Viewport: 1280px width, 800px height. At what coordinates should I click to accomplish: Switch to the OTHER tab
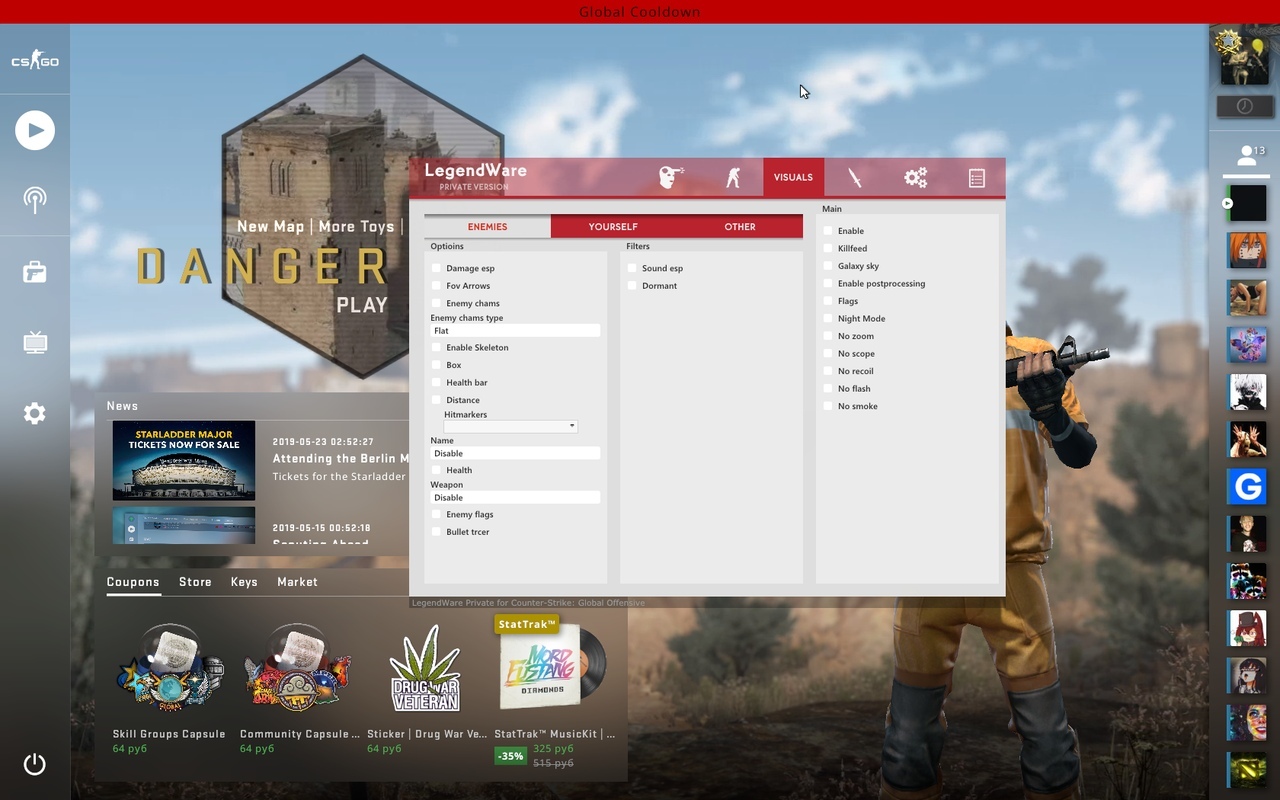740,227
